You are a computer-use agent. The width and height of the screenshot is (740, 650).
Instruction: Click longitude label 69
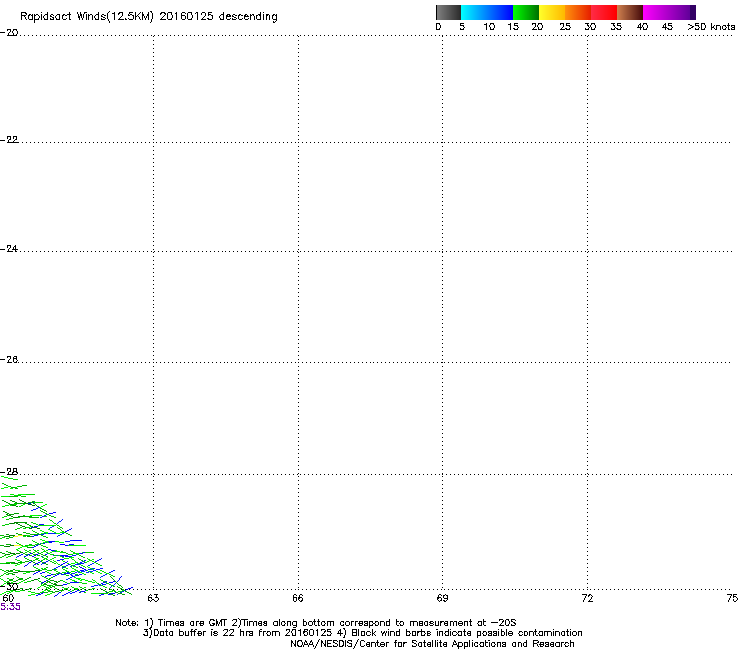(442, 598)
